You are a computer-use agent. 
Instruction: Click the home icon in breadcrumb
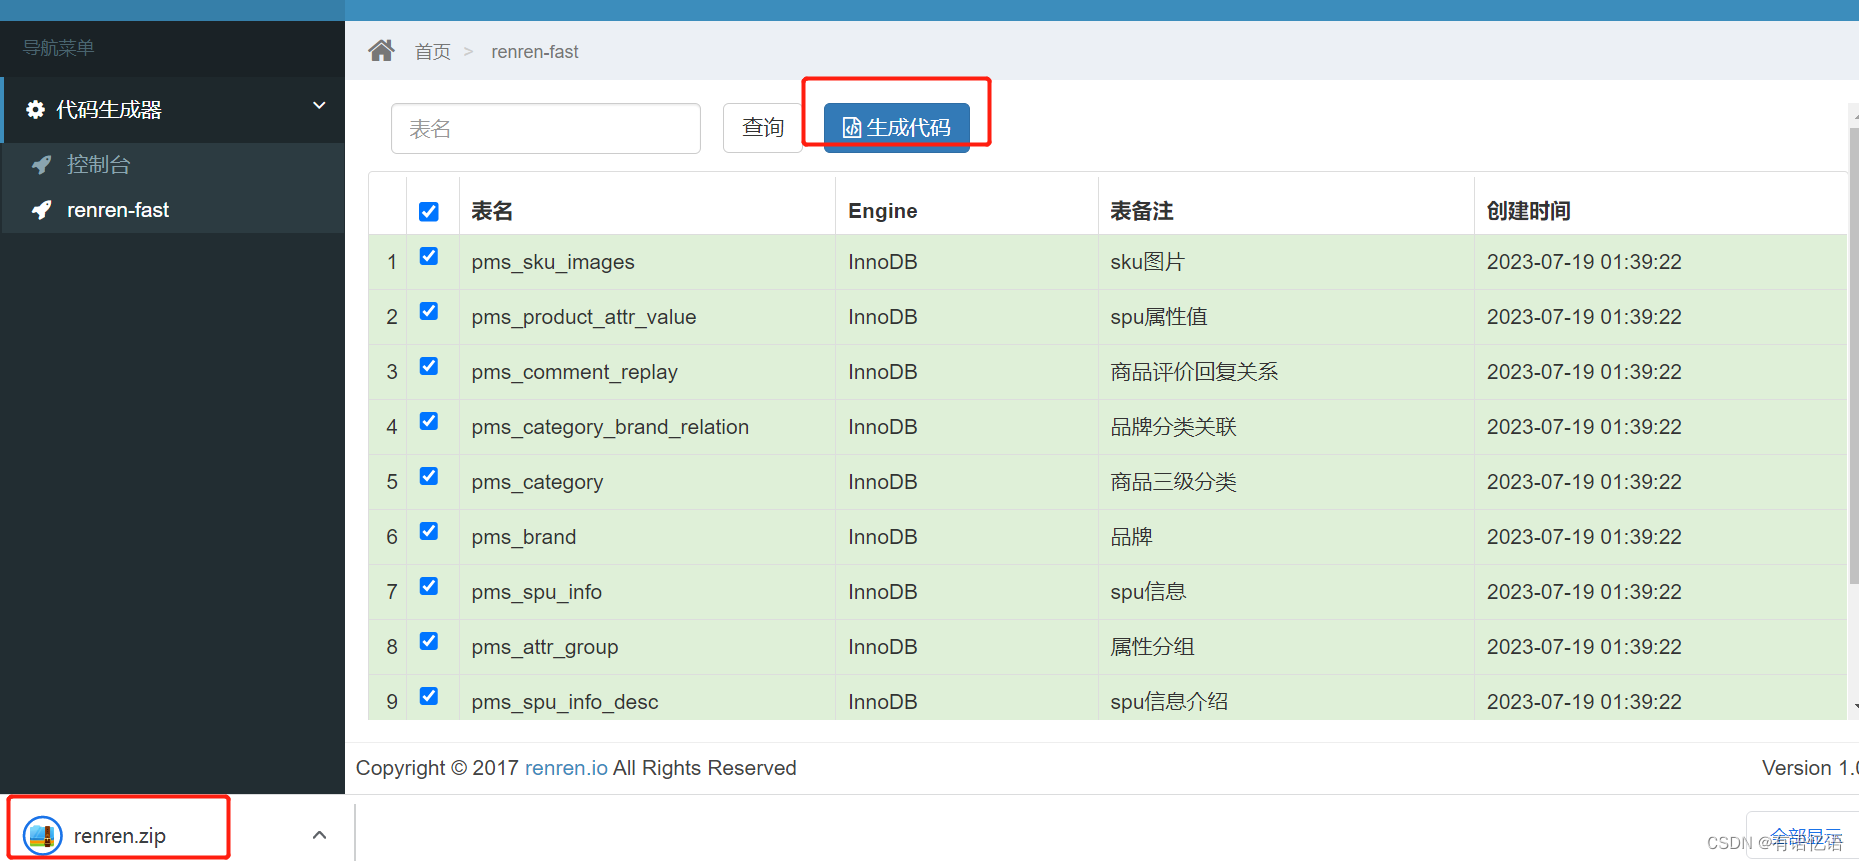[x=381, y=50]
